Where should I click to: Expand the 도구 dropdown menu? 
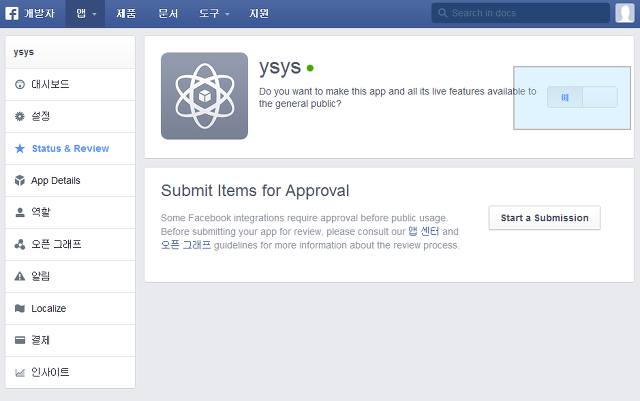[214, 13]
